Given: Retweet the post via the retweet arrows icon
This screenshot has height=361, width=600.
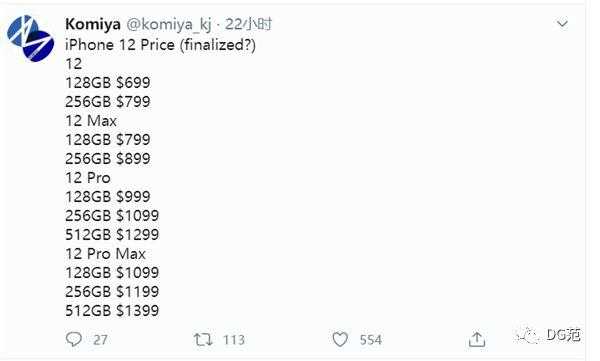Looking at the screenshot, I should [202, 340].
